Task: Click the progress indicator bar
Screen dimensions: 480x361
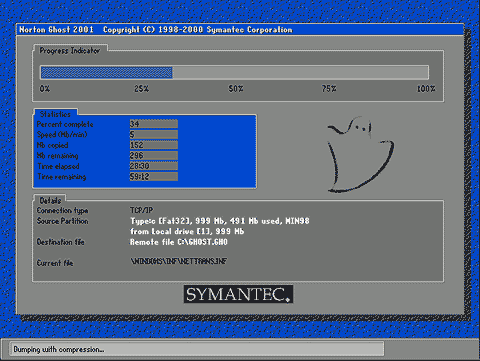Action: [234, 72]
